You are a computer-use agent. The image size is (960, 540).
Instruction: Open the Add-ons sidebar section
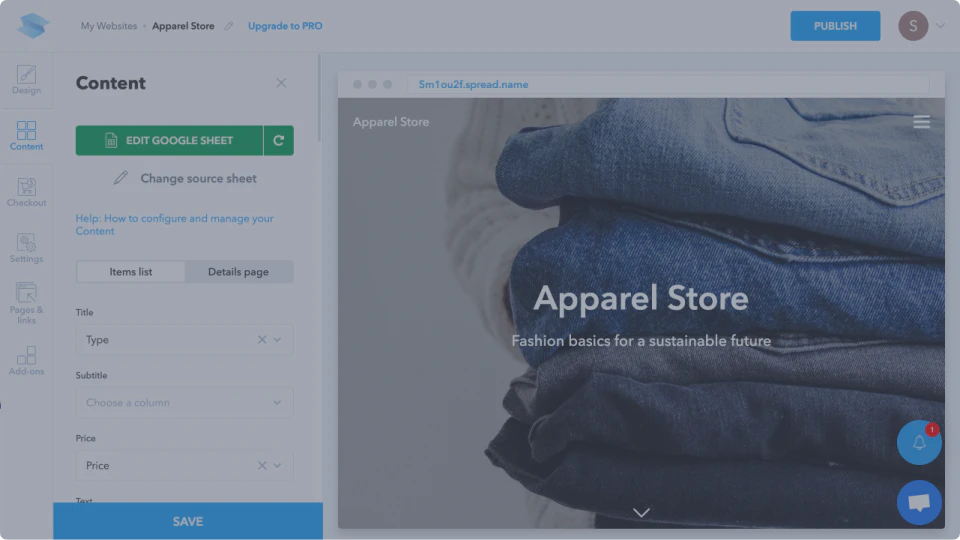[26, 360]
